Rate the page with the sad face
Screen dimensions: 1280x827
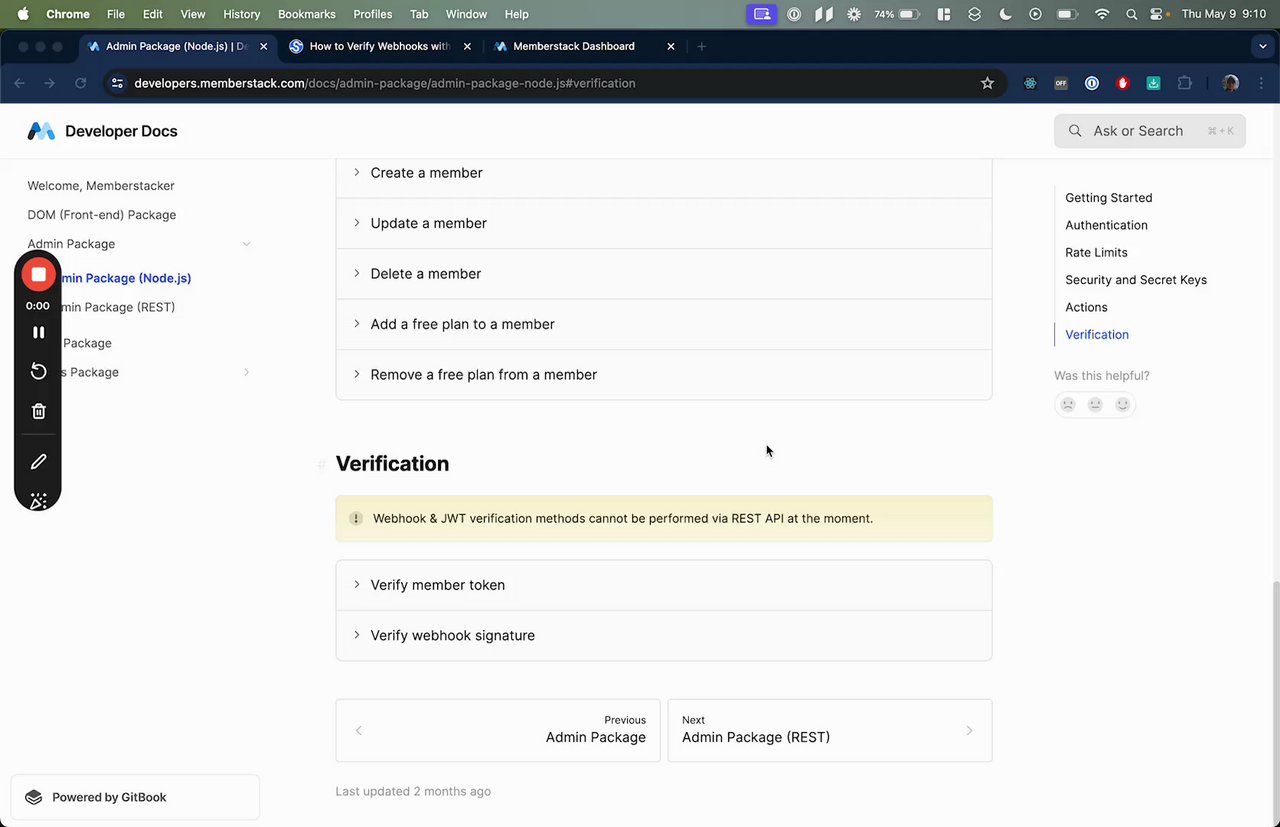1068,404
